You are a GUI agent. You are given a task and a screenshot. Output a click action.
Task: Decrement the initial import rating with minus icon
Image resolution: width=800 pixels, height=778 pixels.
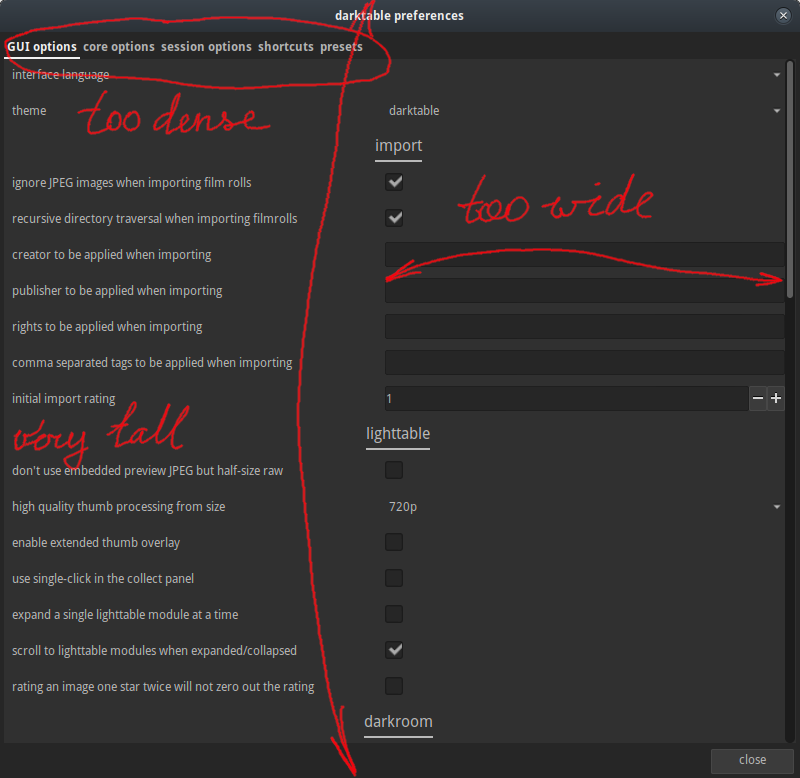click(x=757, y=398)
